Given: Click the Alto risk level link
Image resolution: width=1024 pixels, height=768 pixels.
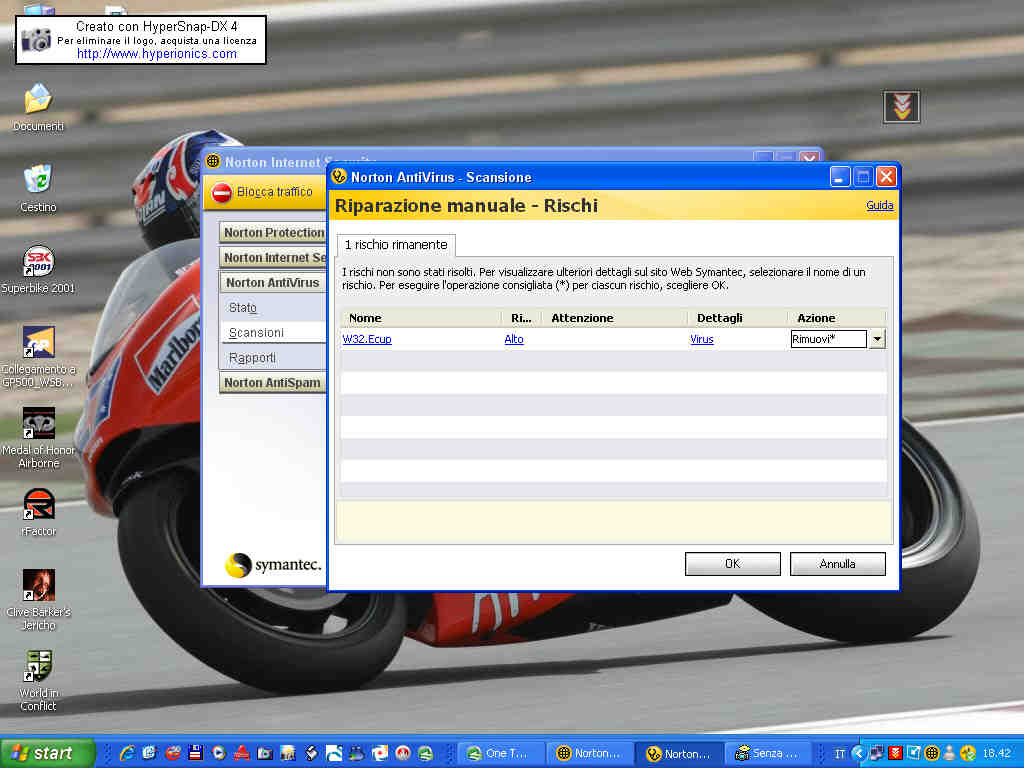Looking at the screenshot, I should [x=514, y=339].
